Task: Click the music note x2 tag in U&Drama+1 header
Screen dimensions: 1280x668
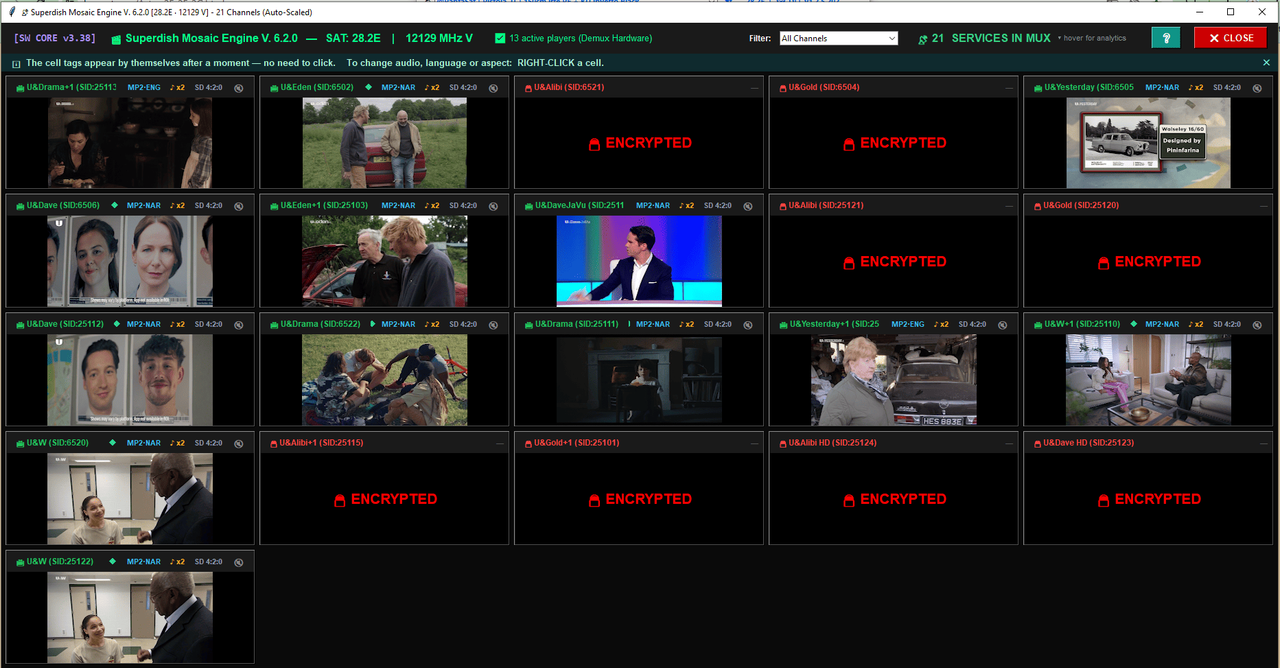Action: coord(177,88)
